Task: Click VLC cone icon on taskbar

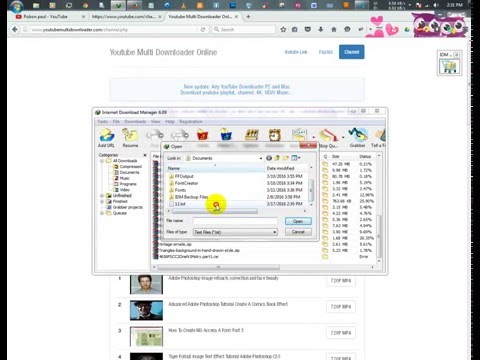Action: point(184,6)
